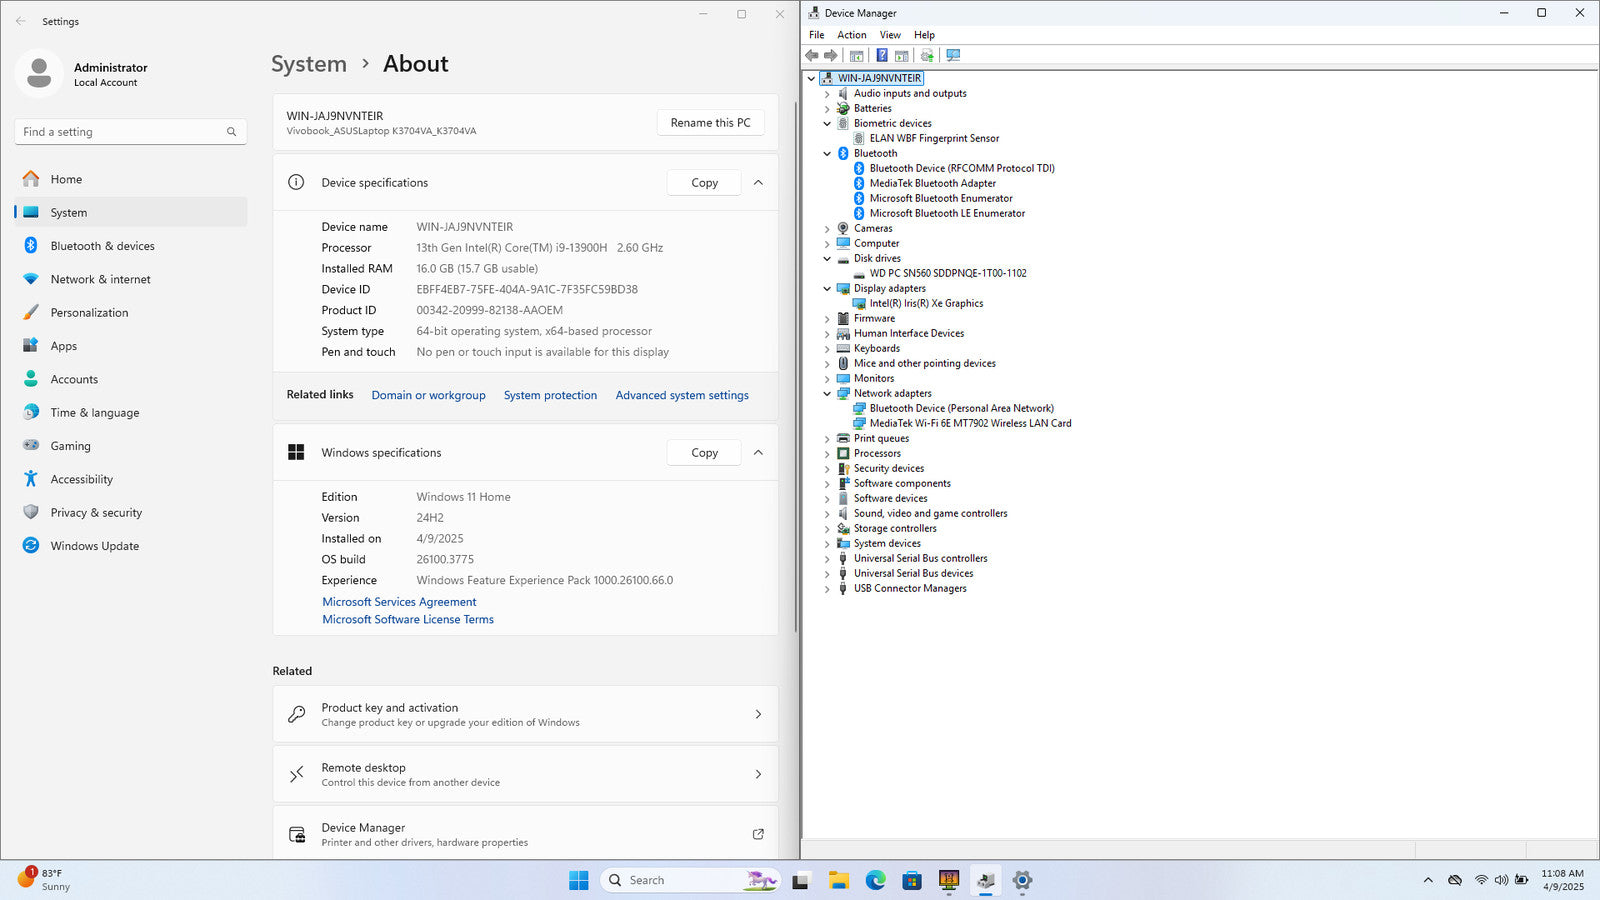
Task: Collapse the Display adapters node
Action: 827,289
